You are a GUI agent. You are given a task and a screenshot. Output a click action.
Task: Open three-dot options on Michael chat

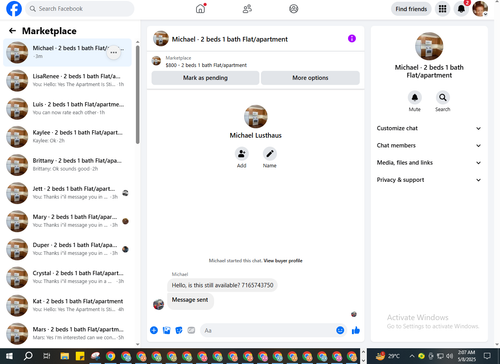coord(114,53)
